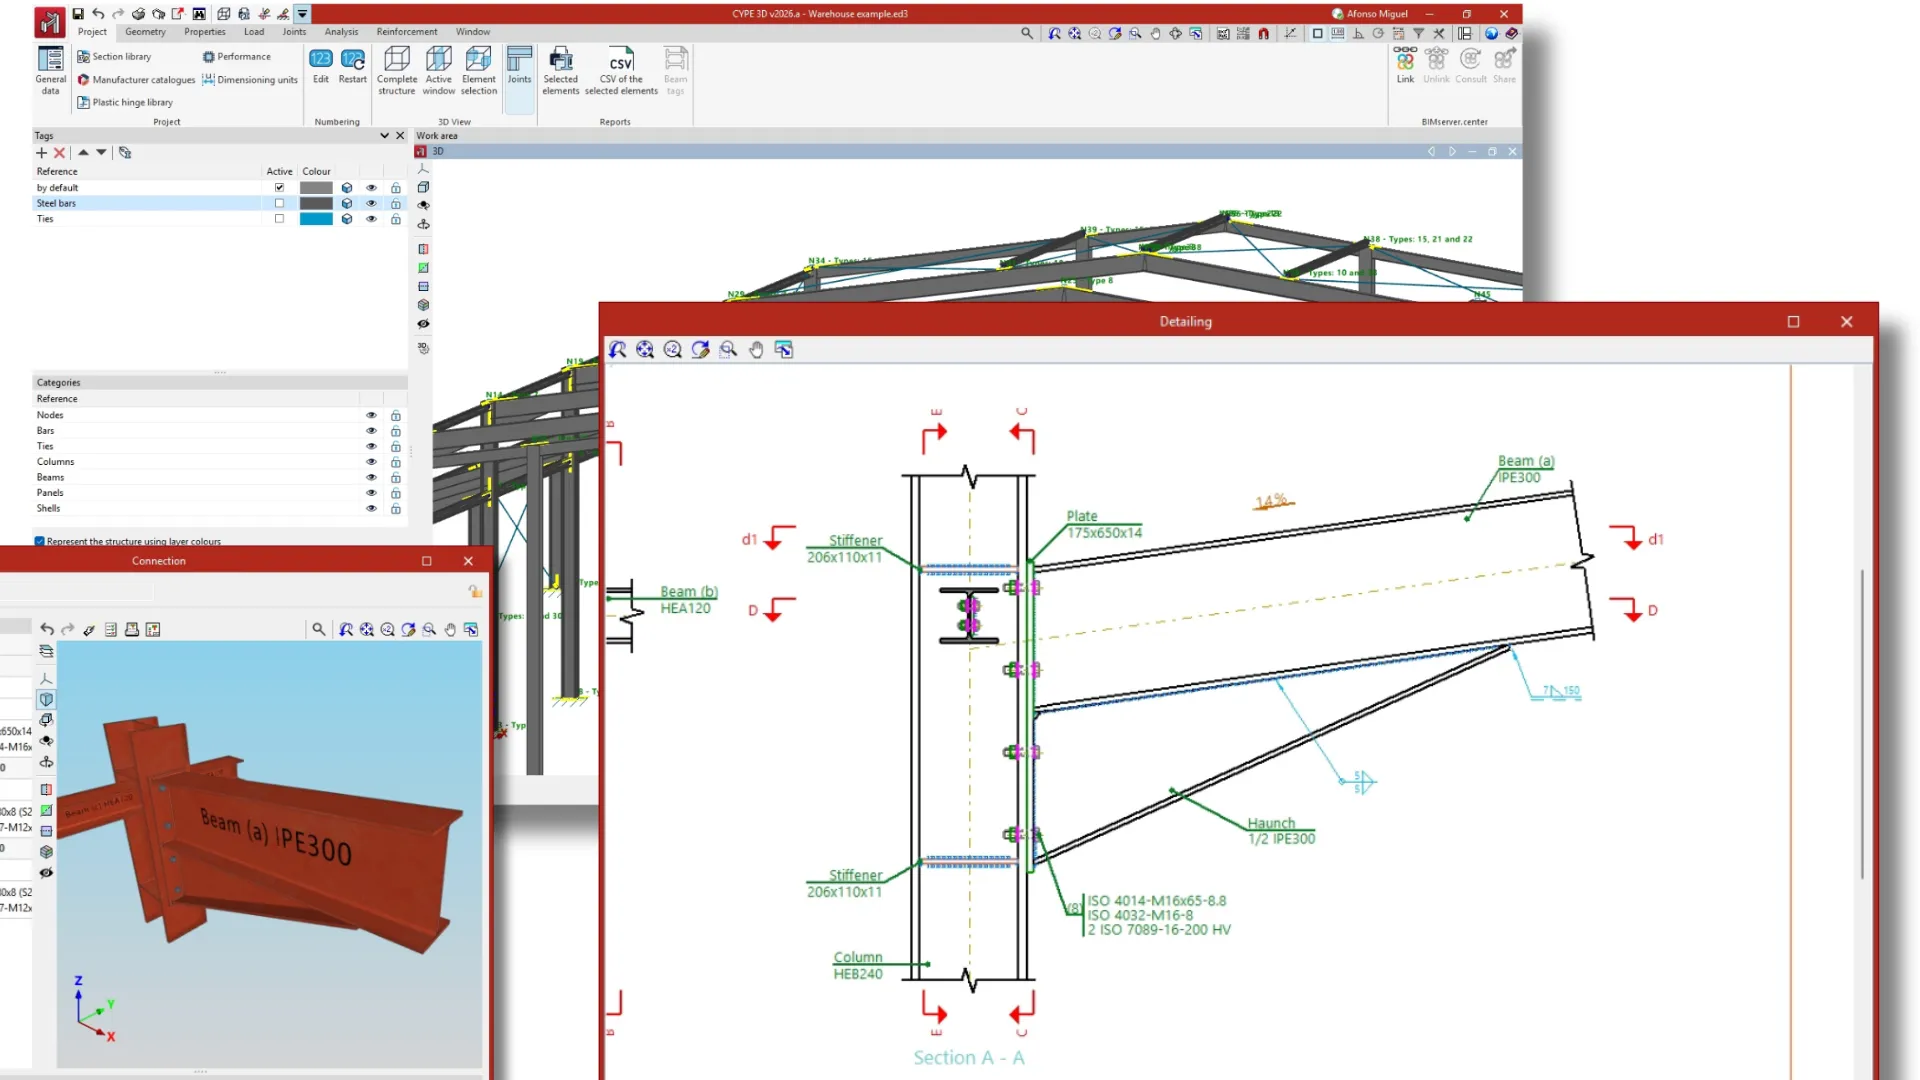Image resolution: width=1920 pixels, height=1080 pixels.
Task: Click the Complete structure 3D view icon
Action: click(397, 70)
